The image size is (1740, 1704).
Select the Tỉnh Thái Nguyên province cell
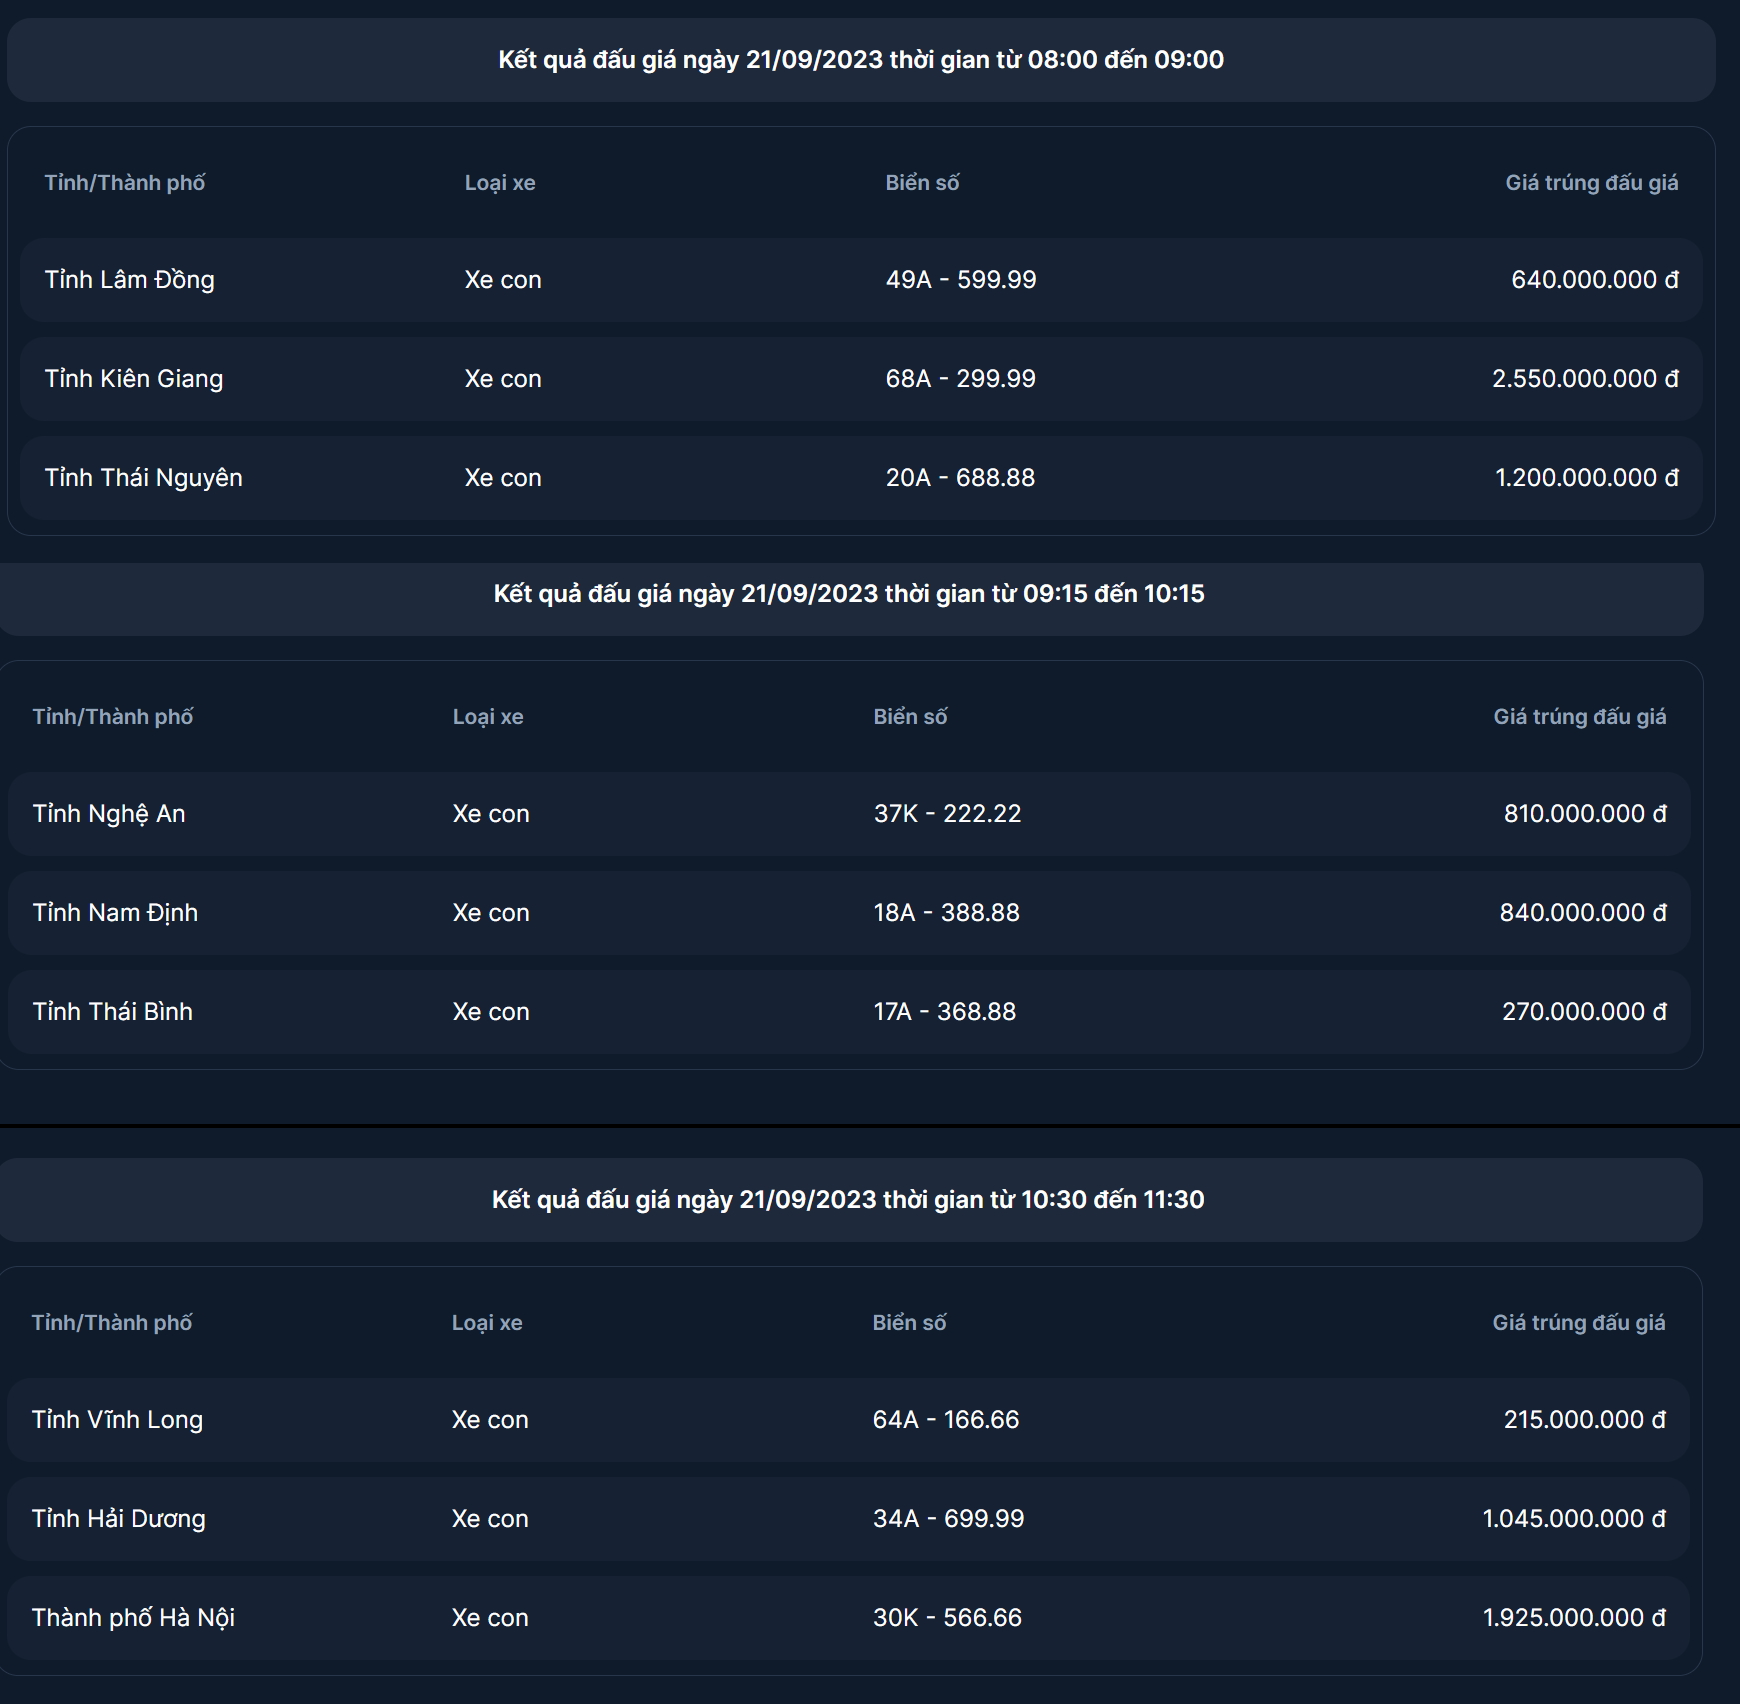[x=144, y=478]
